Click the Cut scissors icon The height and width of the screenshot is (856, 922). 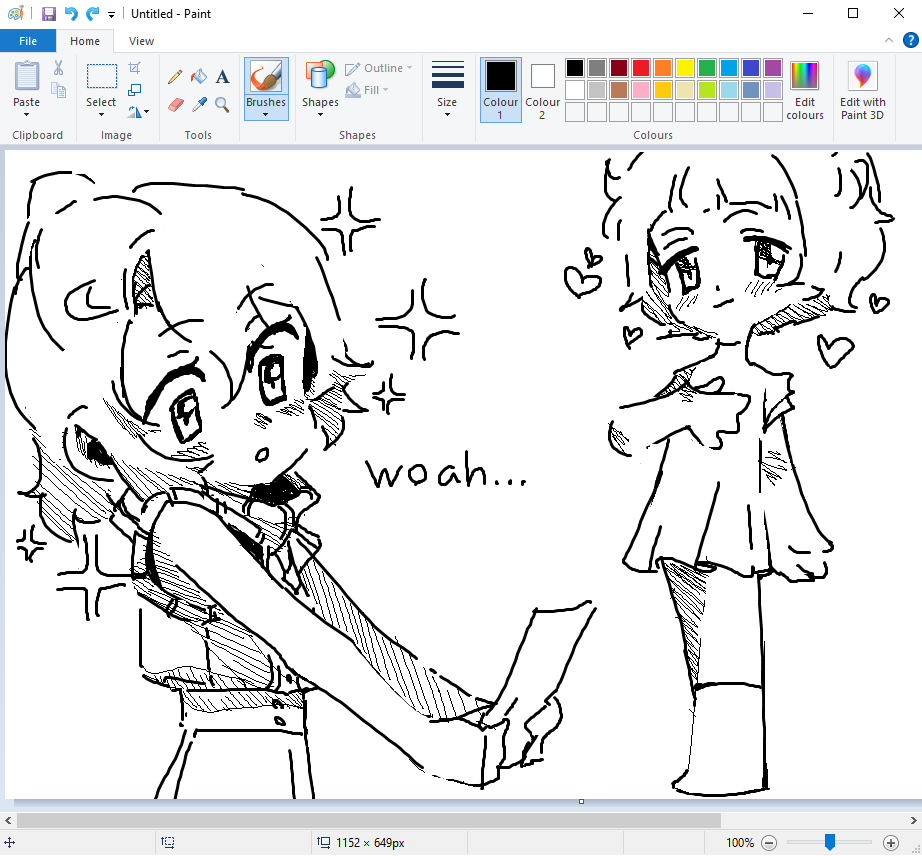(58, 68)
